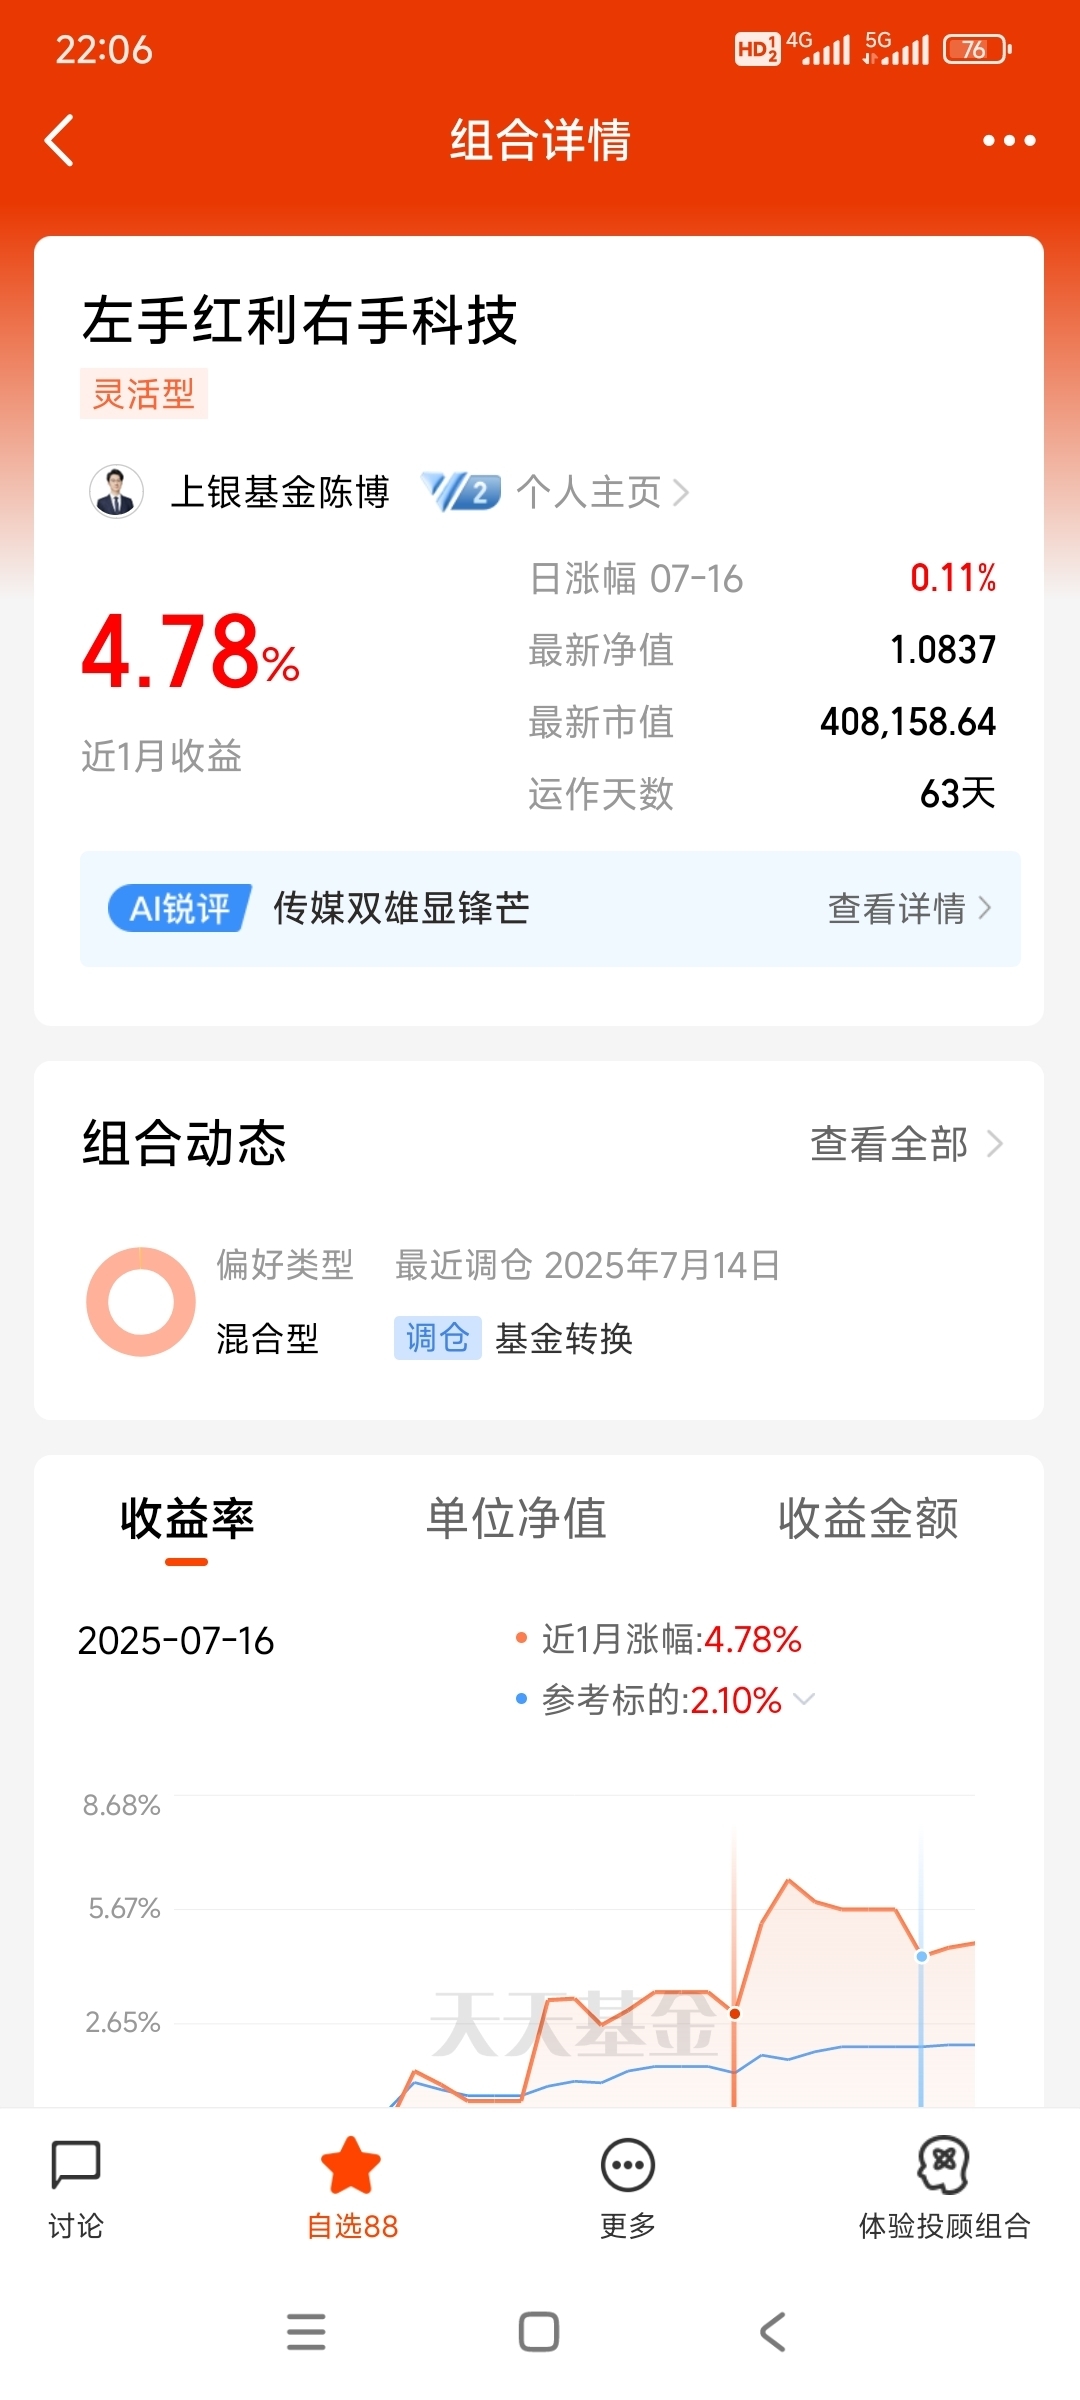Switch to the 单位净值 tab
Viewport: 1080px width, 2400px height.
click(516, 1518)
